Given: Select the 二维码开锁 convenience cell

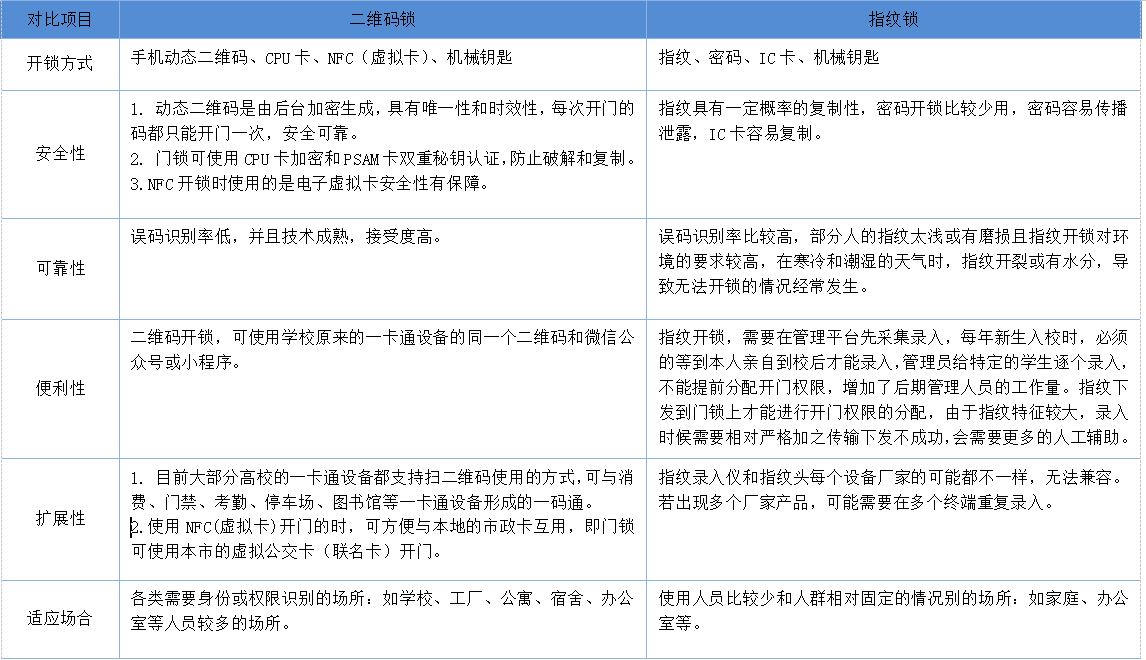Looking at the screenshot, I should 383,349.
